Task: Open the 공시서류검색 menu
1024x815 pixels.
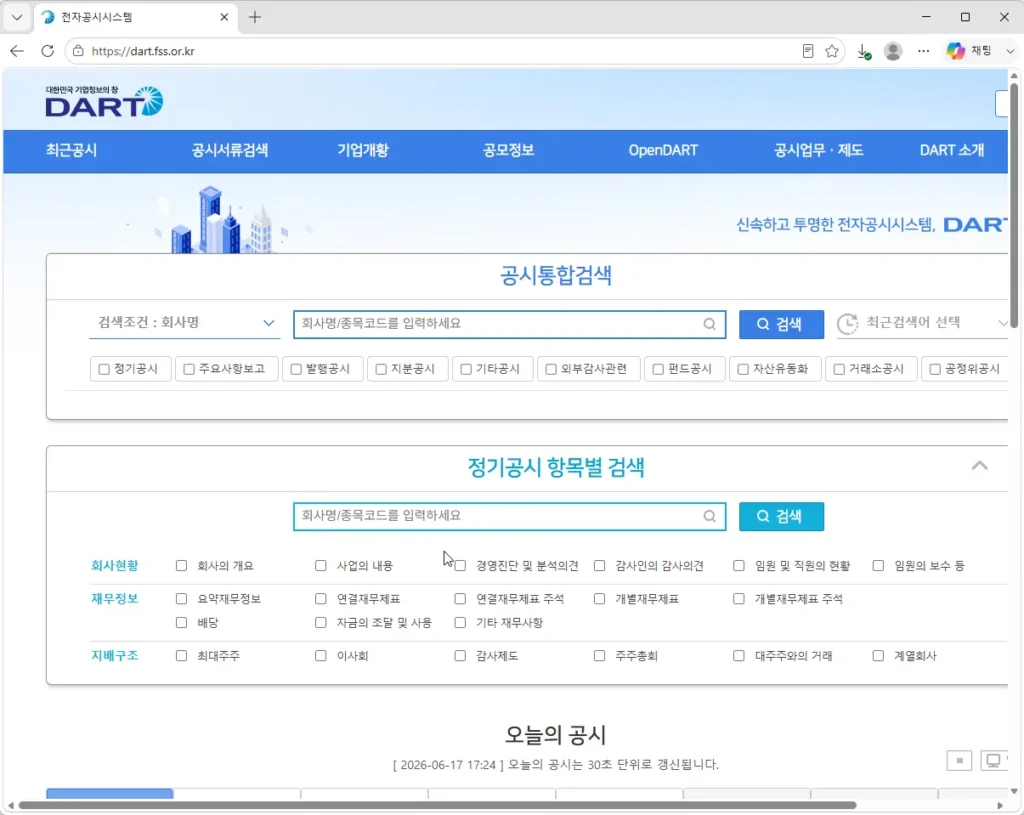Action: (x=229, y=150)
